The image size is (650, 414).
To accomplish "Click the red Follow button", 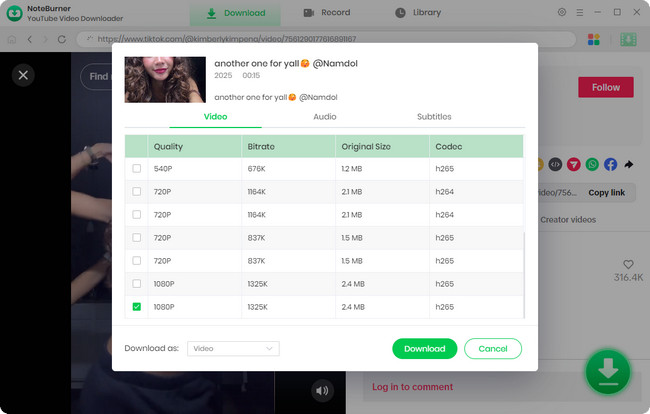I will [x=606, y=87].
